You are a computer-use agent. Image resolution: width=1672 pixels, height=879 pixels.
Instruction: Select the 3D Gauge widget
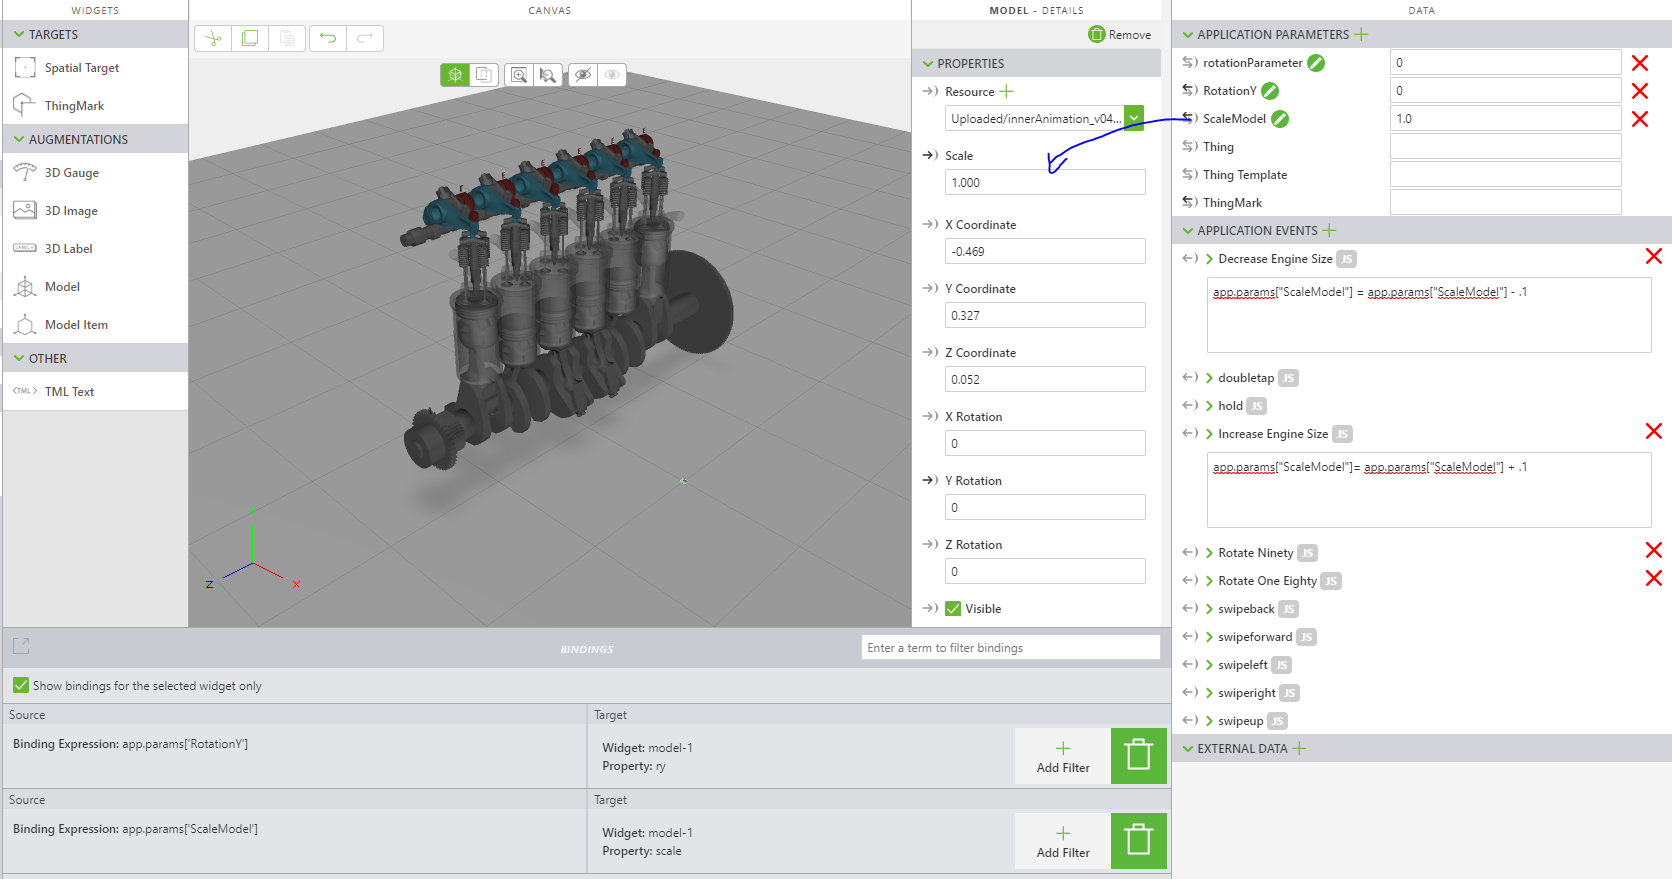pyautogui.click(x=71, y=173)
